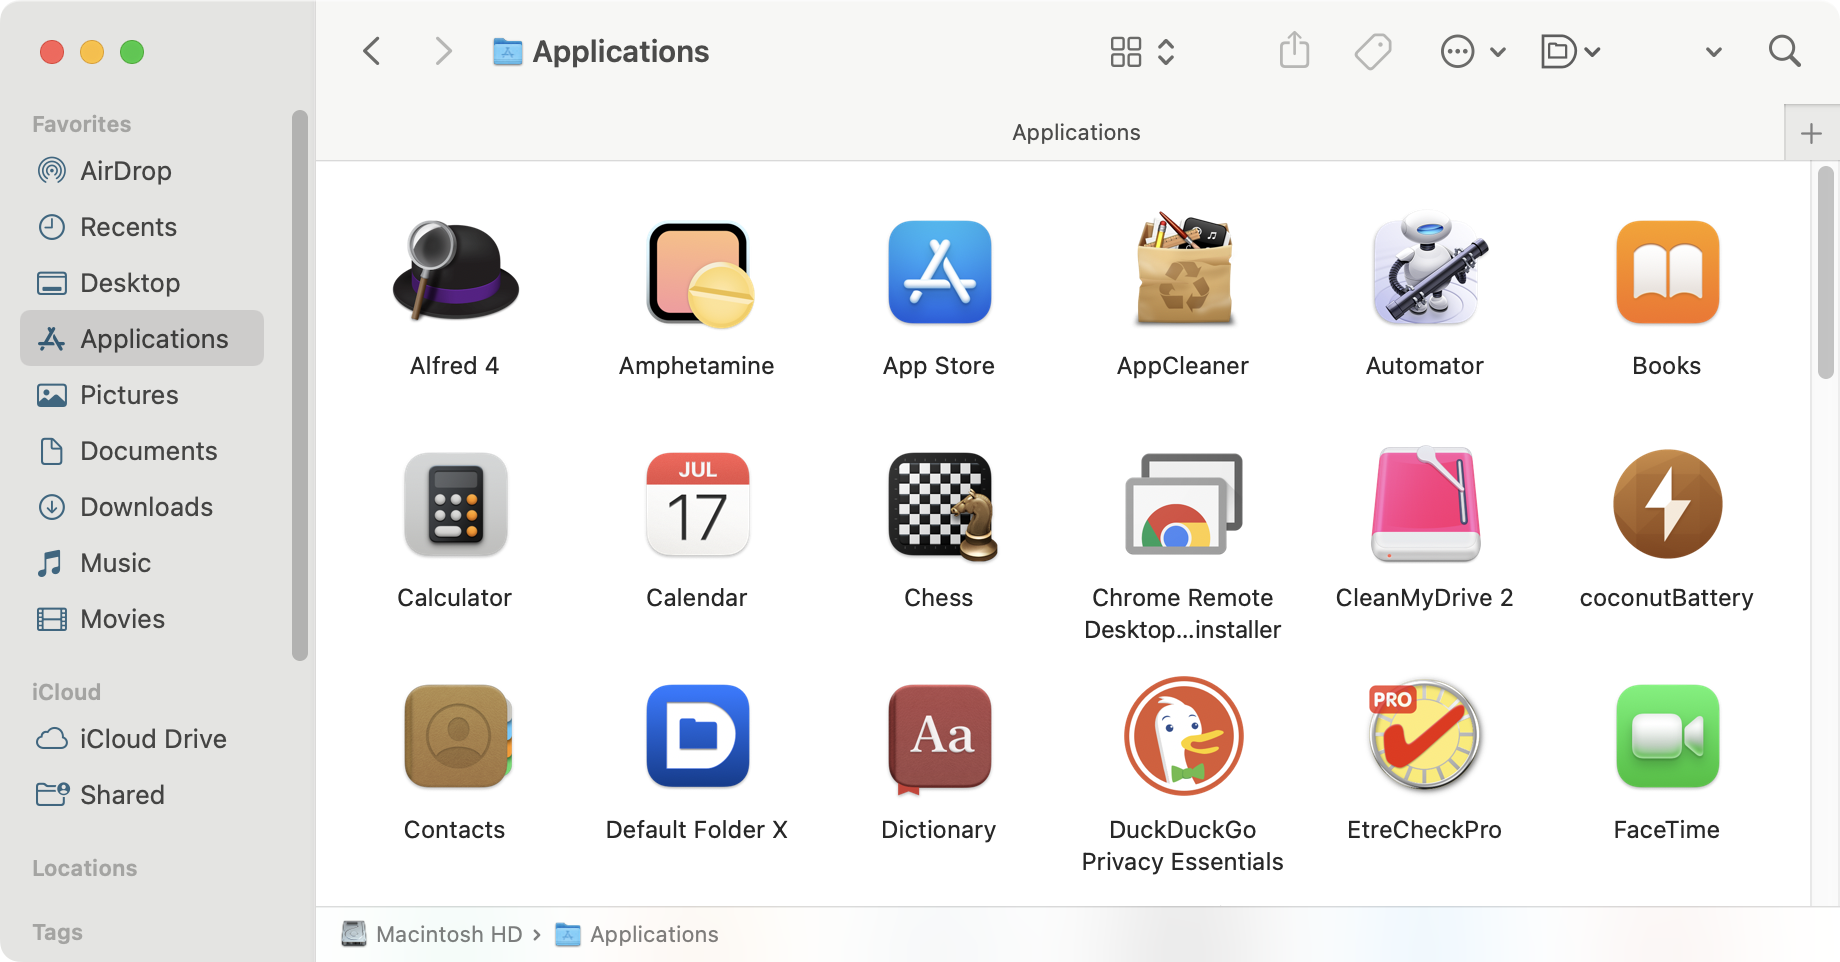Click the "Alfred 4" name label
This screenshot has width=1840, height=962.
click(x=454, y=366)
